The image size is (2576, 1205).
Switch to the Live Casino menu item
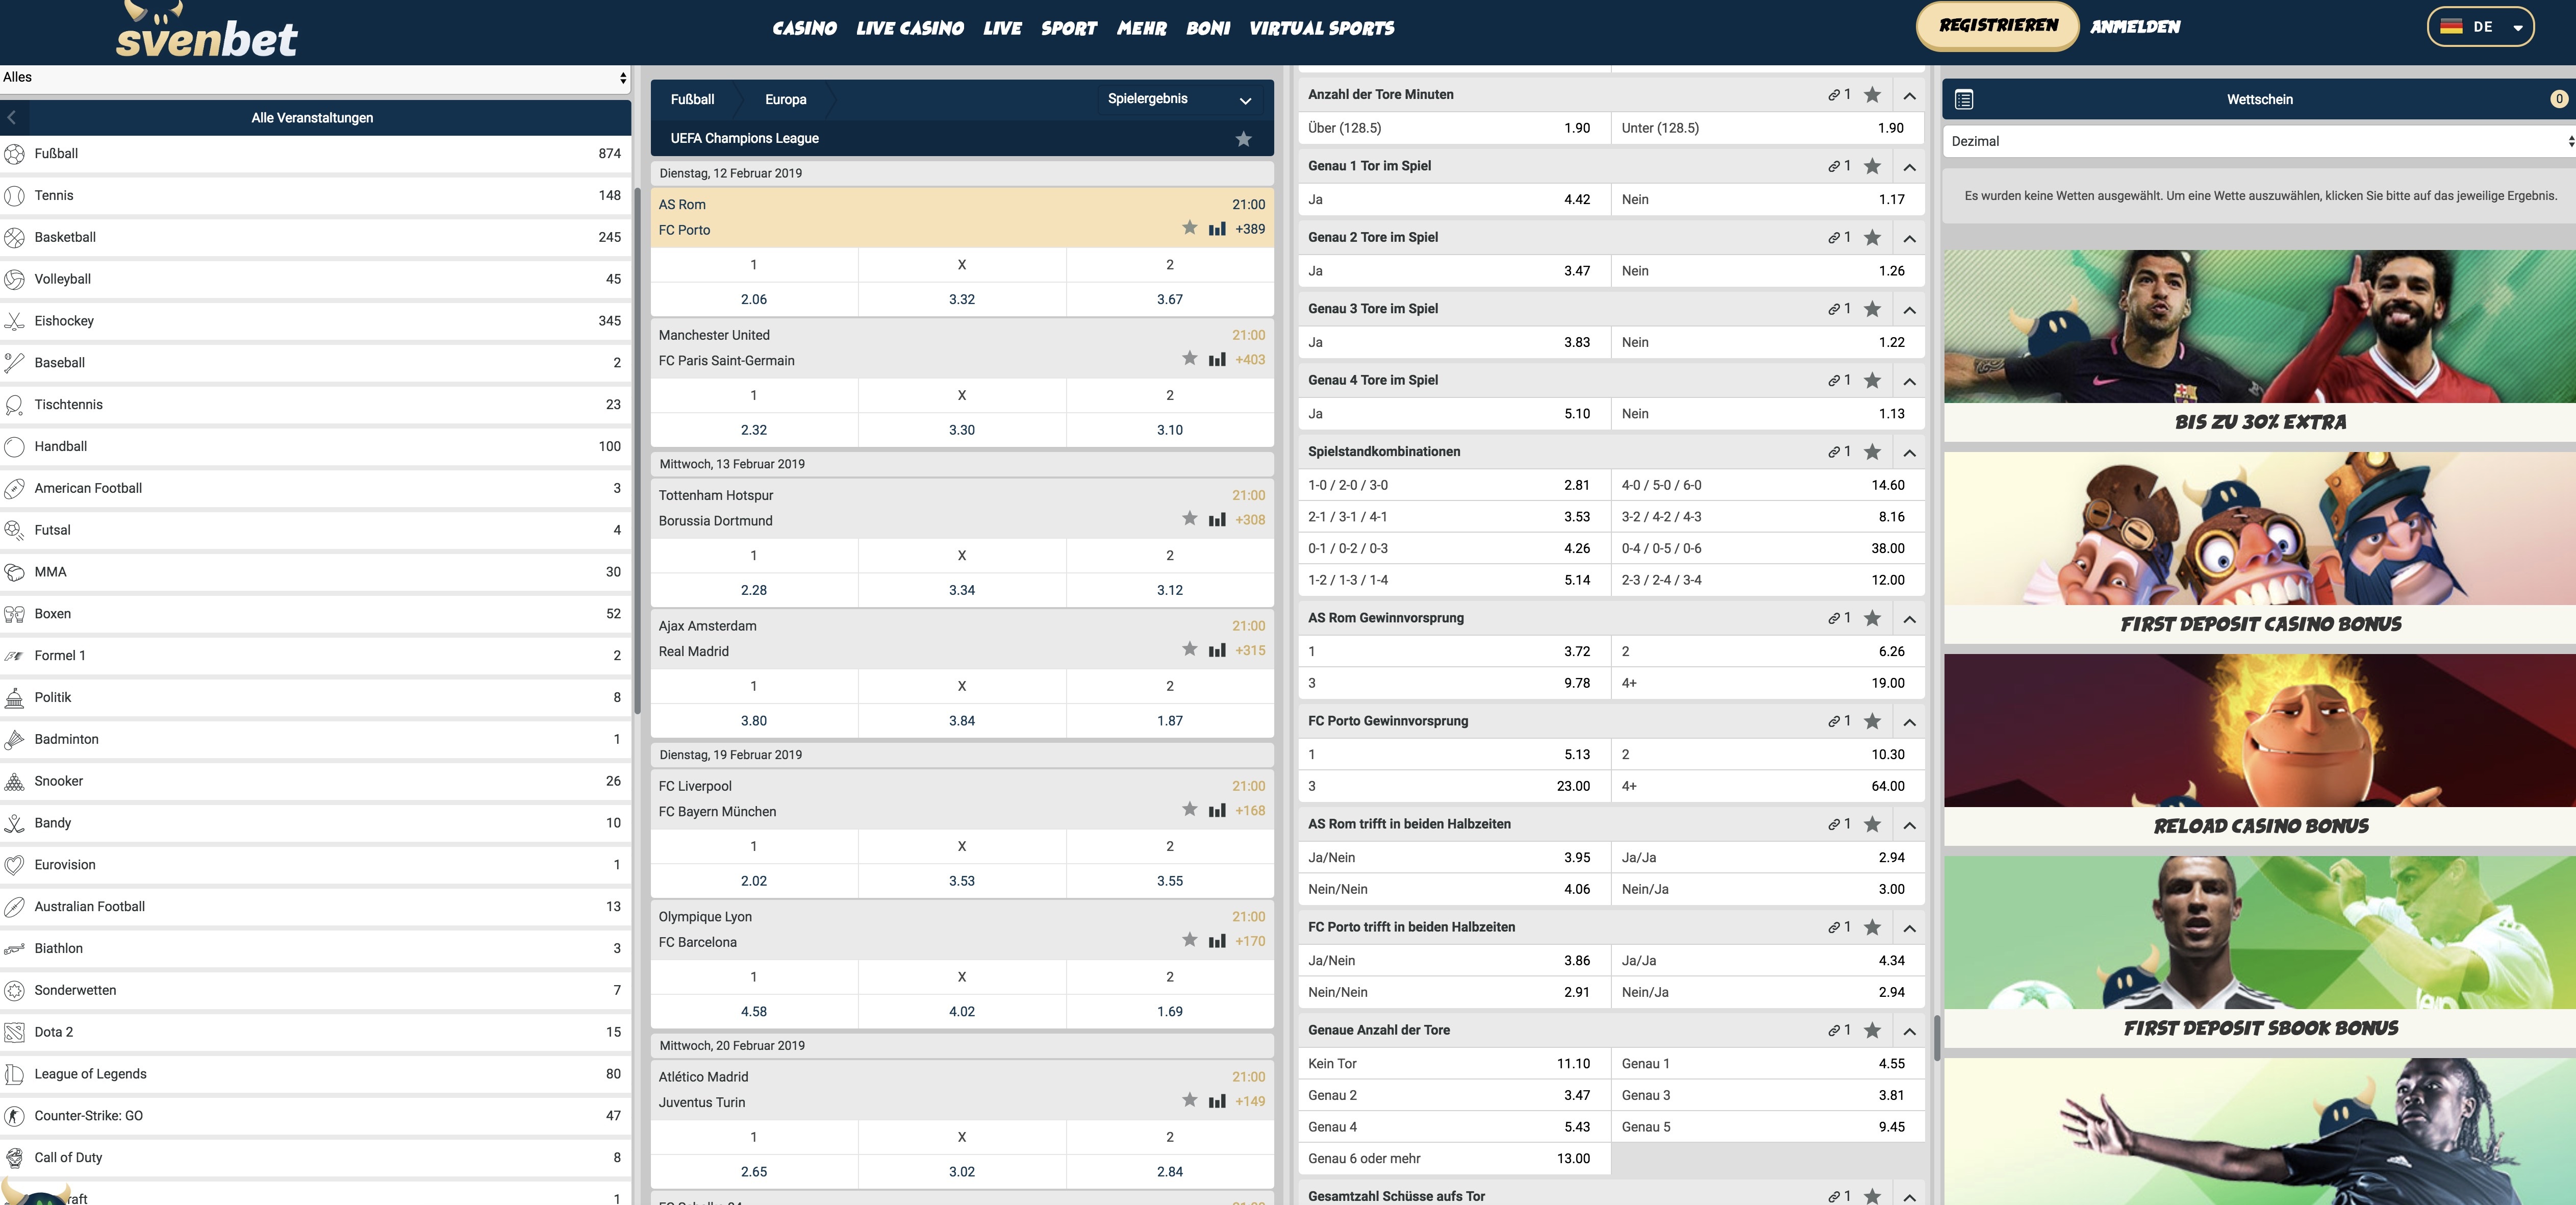(910, 28)
